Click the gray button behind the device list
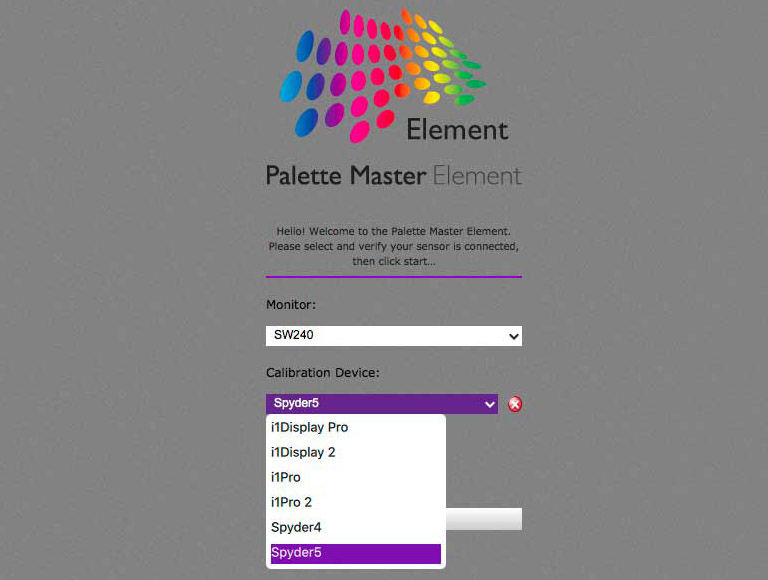The image size is (768, 580). pyautogui.click(x=484, y=519)
